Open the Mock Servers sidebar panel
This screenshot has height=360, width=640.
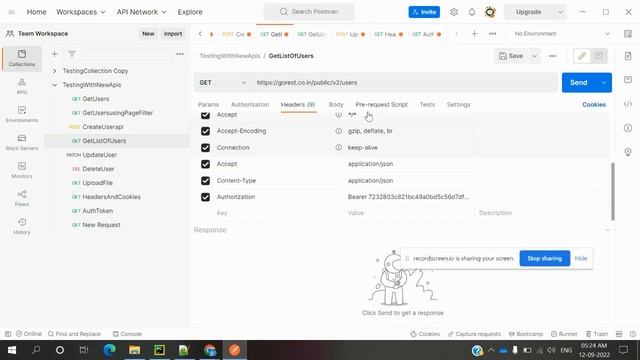click(22, 142)
